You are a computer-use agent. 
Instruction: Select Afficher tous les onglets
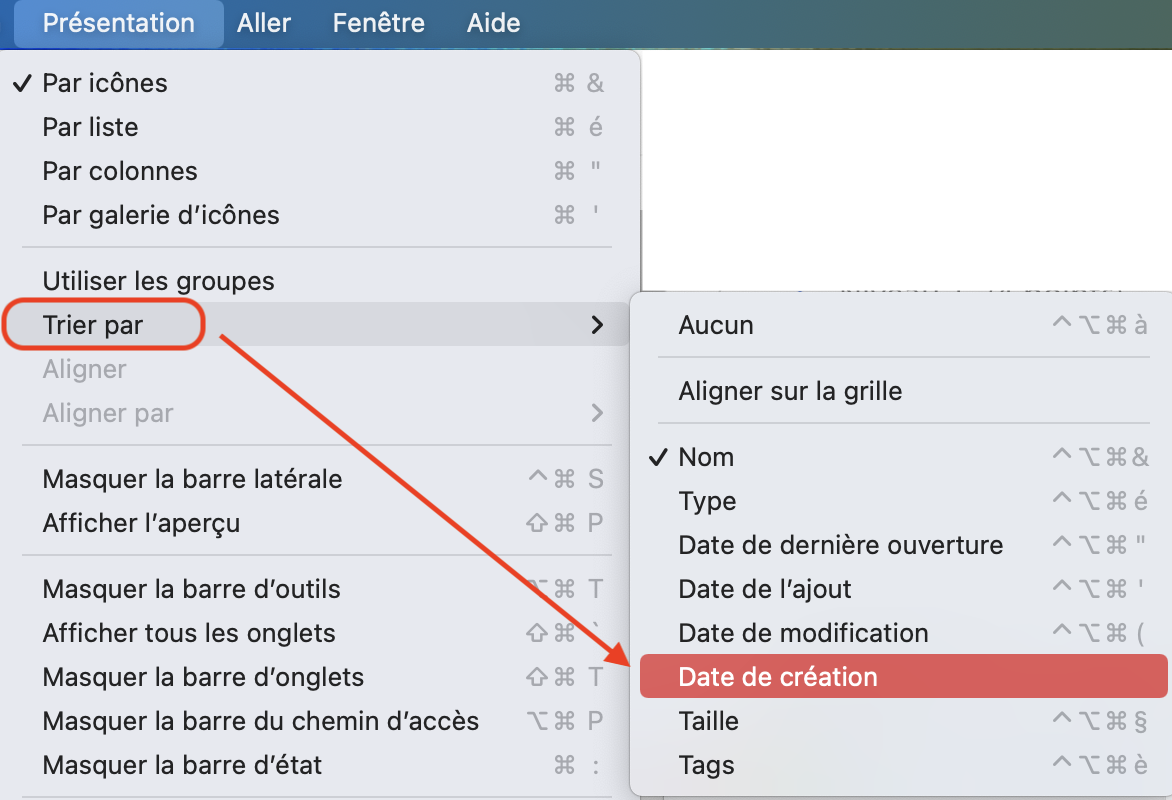tap(189, 633)
